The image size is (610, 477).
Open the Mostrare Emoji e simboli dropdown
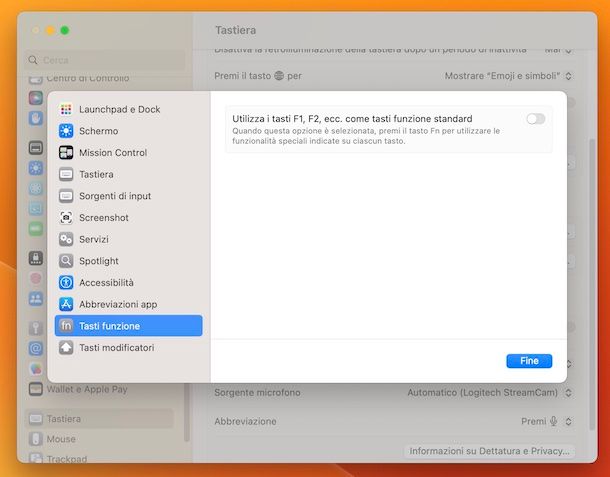pos(508,76)
